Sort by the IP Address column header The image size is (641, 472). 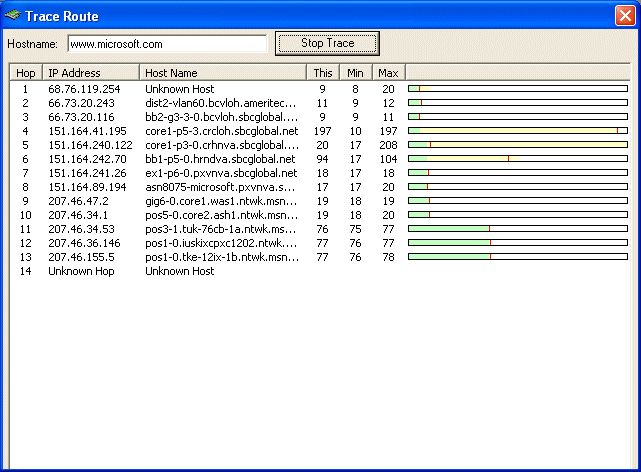(x=90, y=73)
